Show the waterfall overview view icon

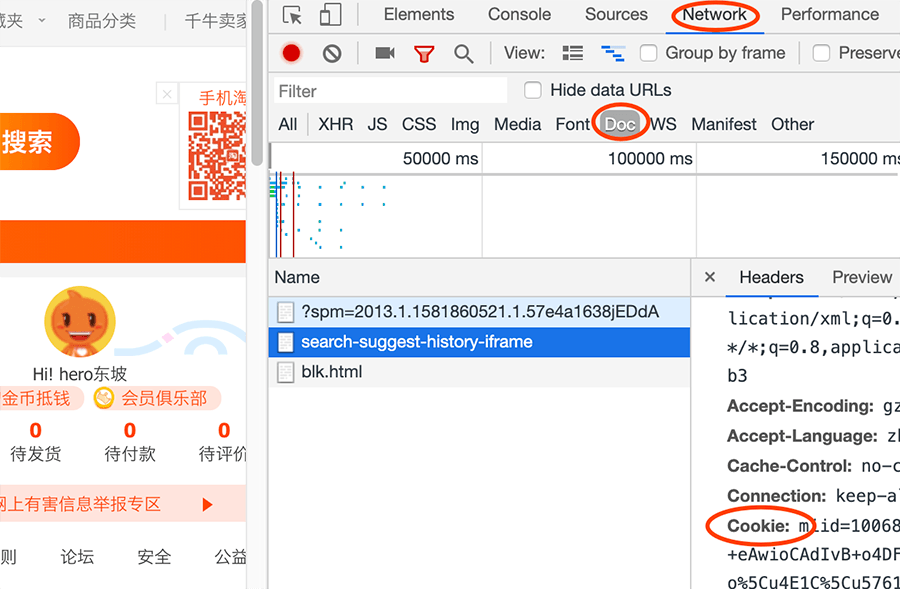click(x=612, y=53)
